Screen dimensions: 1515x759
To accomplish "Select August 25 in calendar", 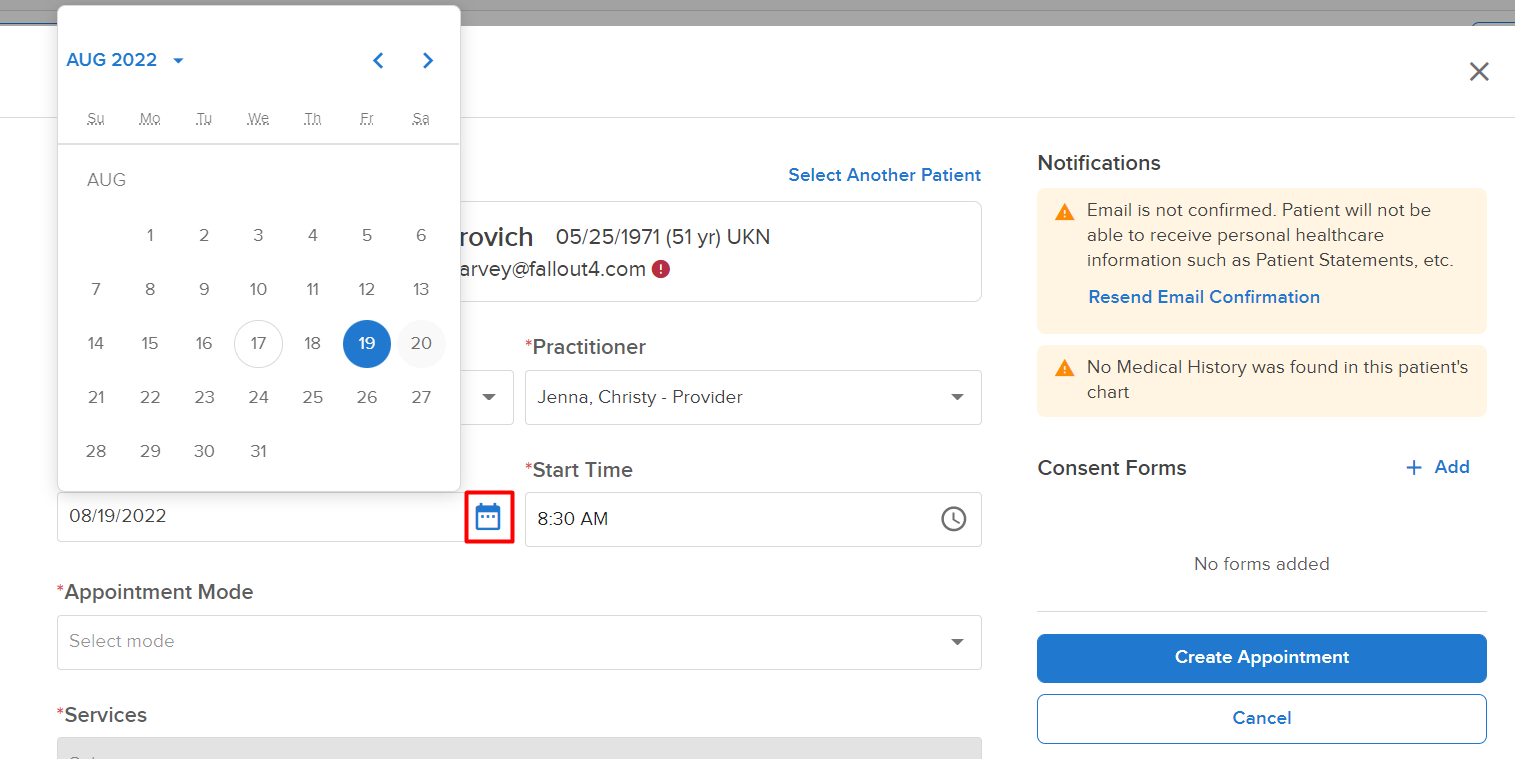I will 313,398.
